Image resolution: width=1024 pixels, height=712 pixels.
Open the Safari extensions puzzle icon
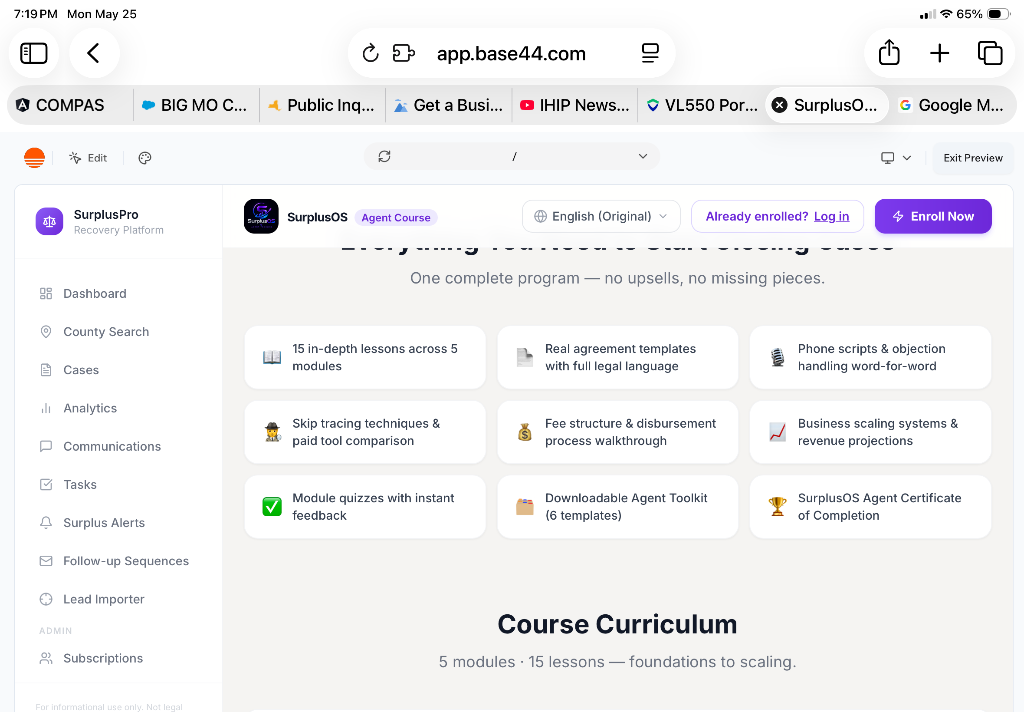pos(404,53)
